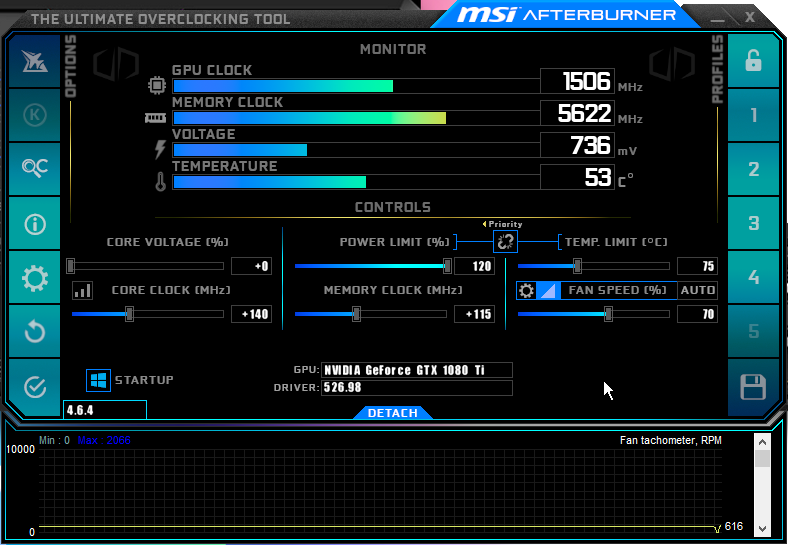Screen dimensions: 788x545
Task: Close Afterburner with the X button
Action: [x=749, y=17]
